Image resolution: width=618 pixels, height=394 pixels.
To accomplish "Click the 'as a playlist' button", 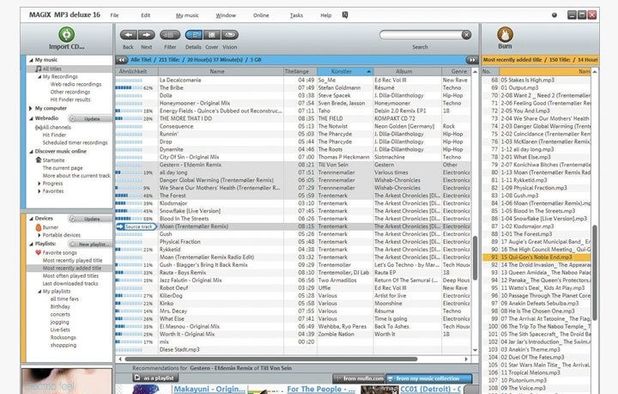I will tap(156, 378).
